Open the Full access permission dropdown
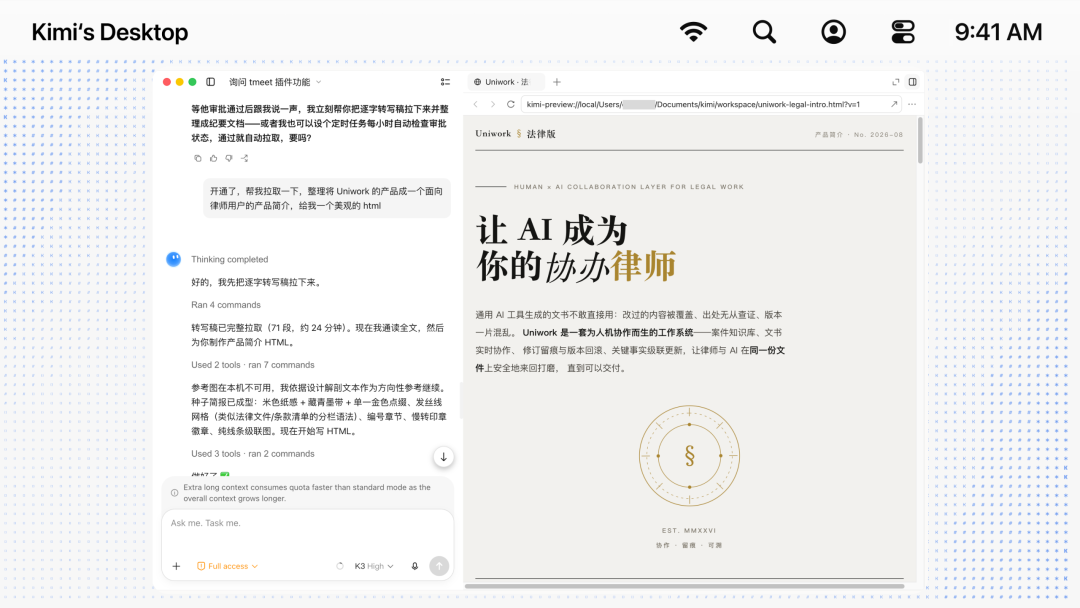The width and height of the screenshot is (1080, 608). click(227, 566)
